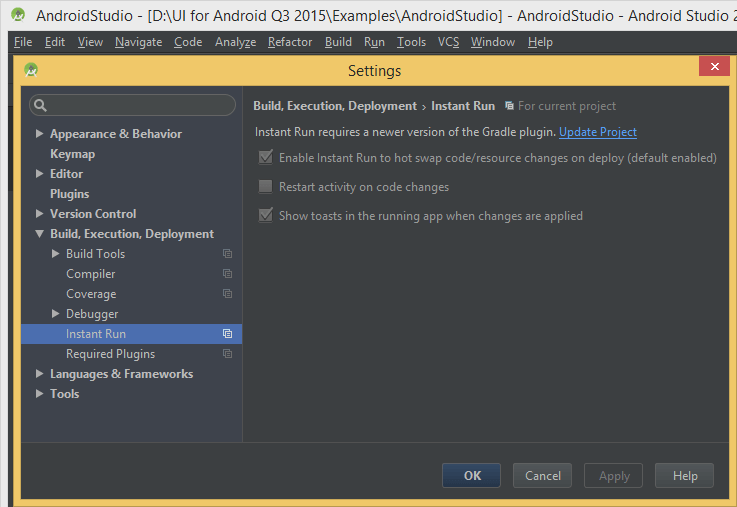This screenshot has height=507, width=737.
Task: Open the VCS menu
Action: click(x=448, y=42)
